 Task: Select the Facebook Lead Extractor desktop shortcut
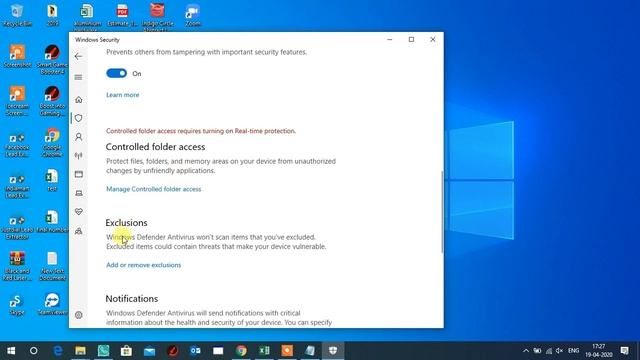coord(17,144)
